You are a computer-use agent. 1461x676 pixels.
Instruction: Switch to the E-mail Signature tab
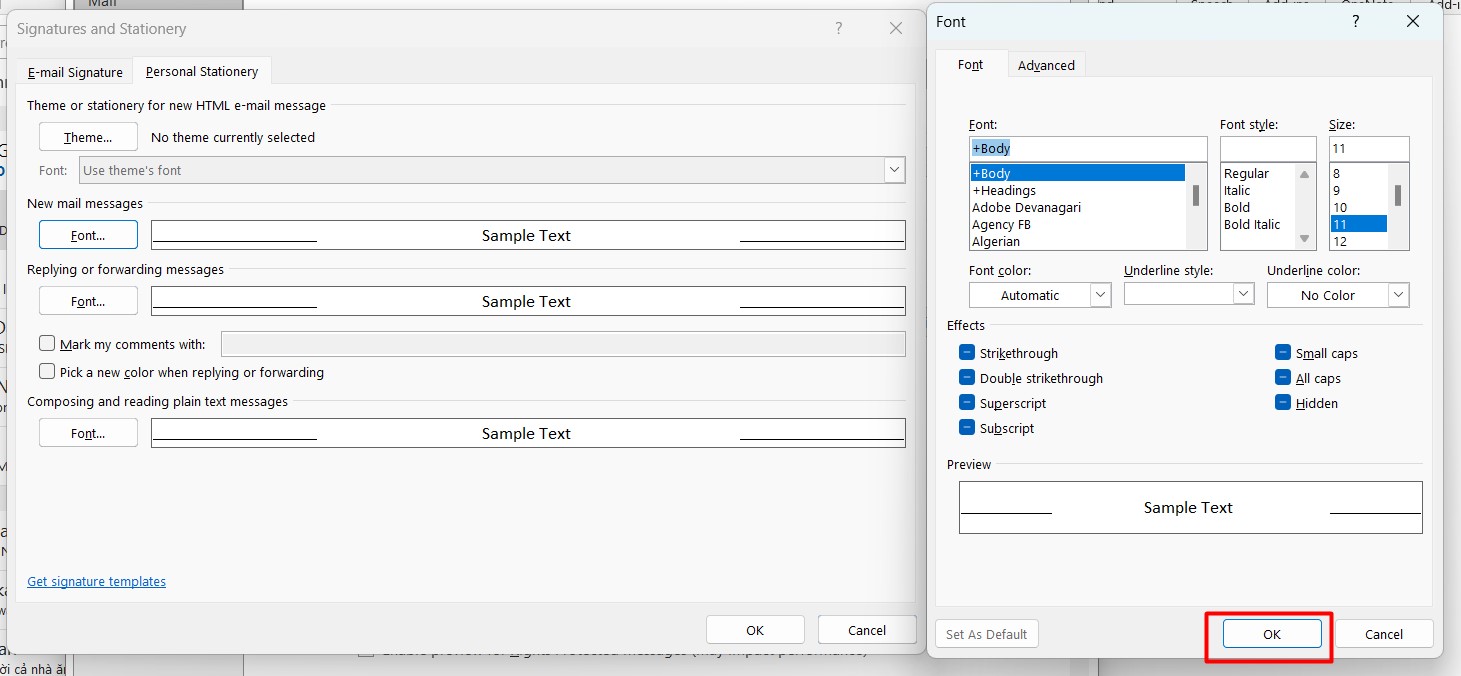(x=75, y=72)
